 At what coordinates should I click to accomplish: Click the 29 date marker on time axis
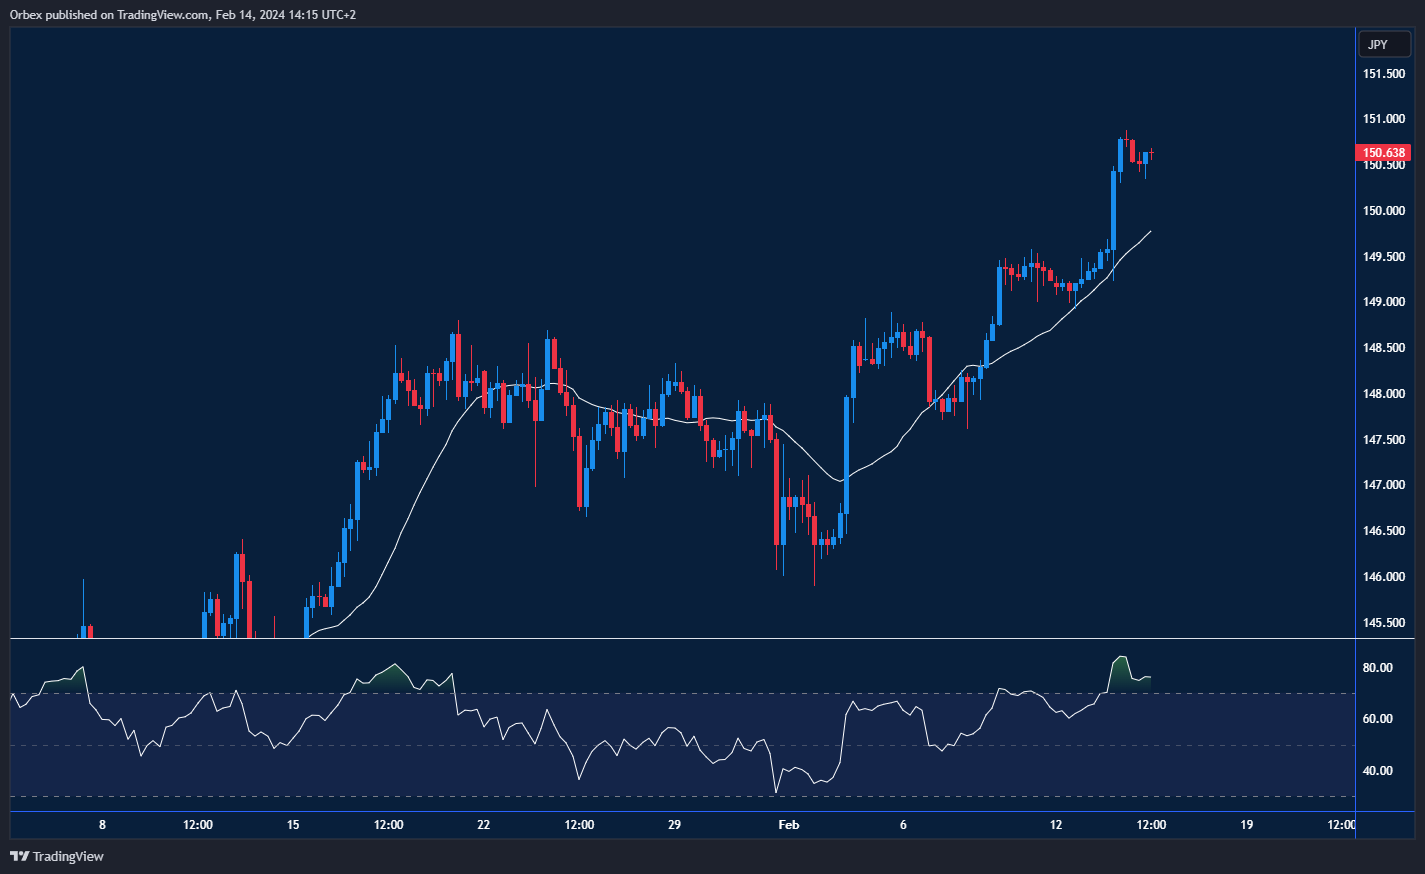674,825
